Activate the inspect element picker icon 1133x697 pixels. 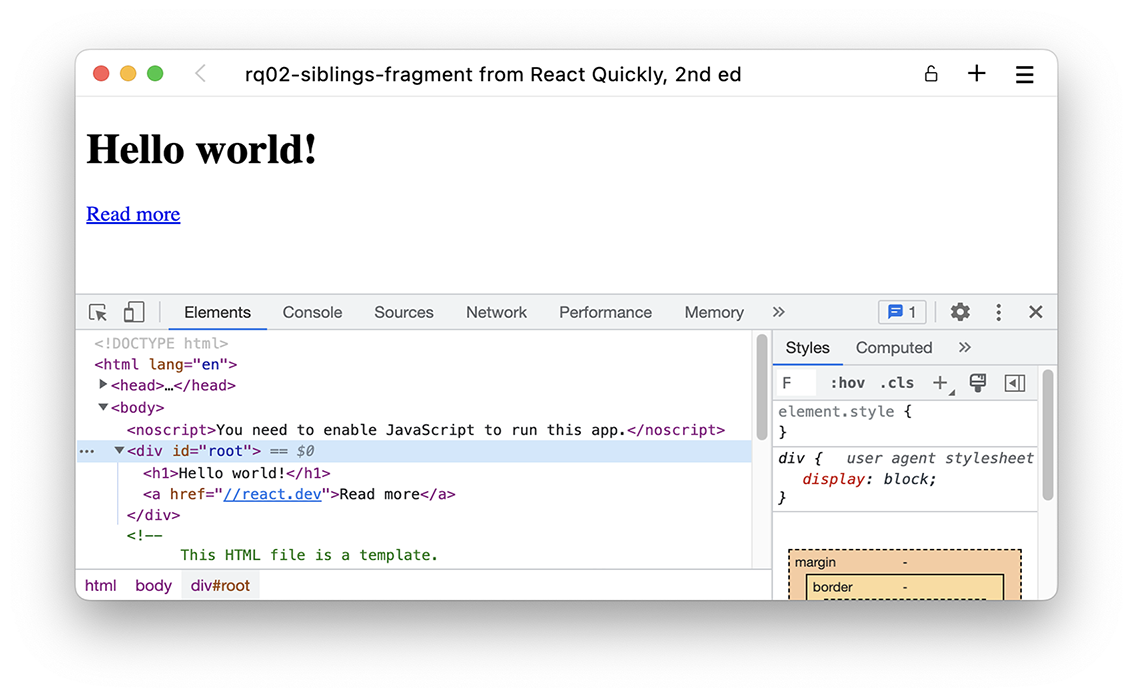98,312
